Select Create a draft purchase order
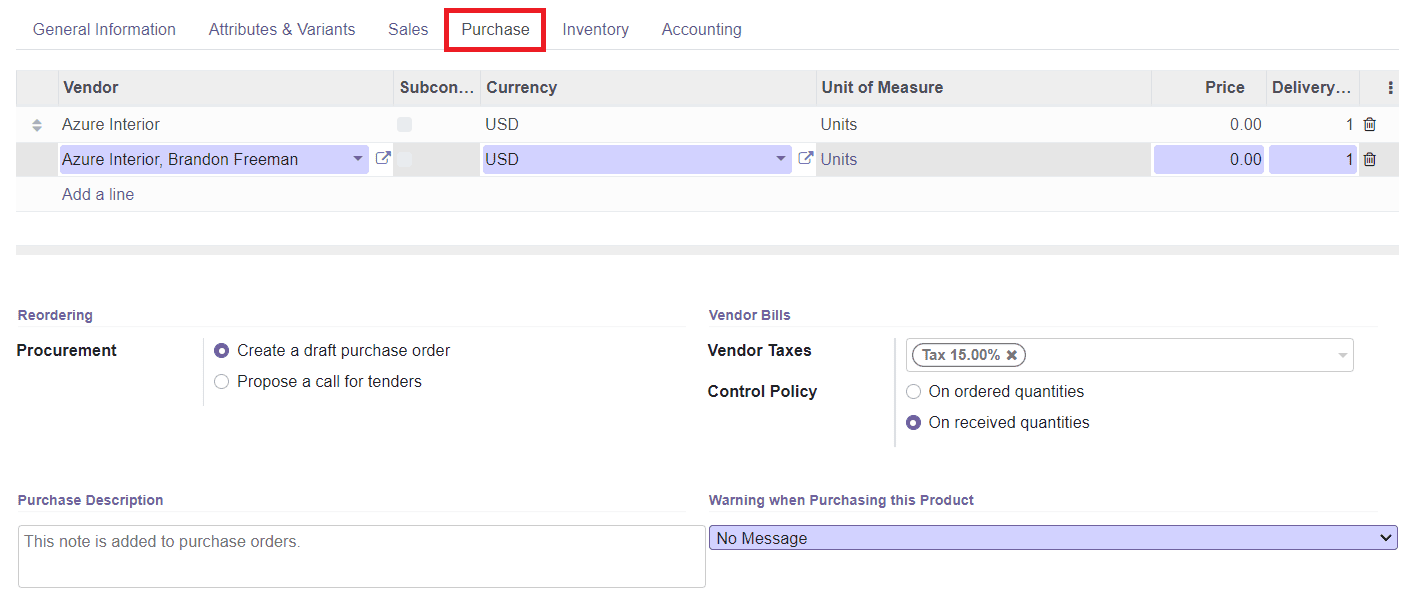Image resolution: width=1410 pixels, height=614 pixels. 221,350
